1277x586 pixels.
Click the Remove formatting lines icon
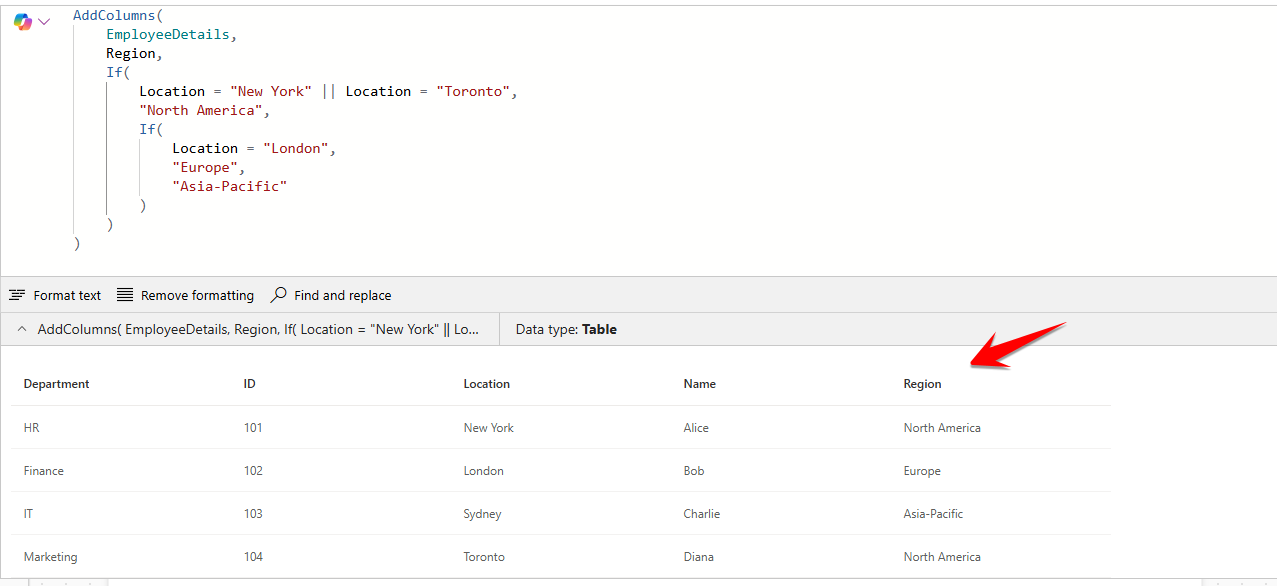click(125, 295)
